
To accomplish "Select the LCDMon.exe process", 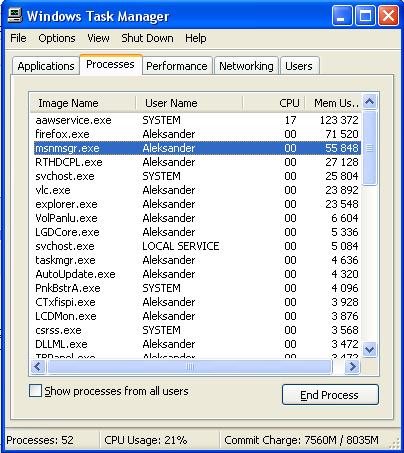I will (x=197, y=316).
